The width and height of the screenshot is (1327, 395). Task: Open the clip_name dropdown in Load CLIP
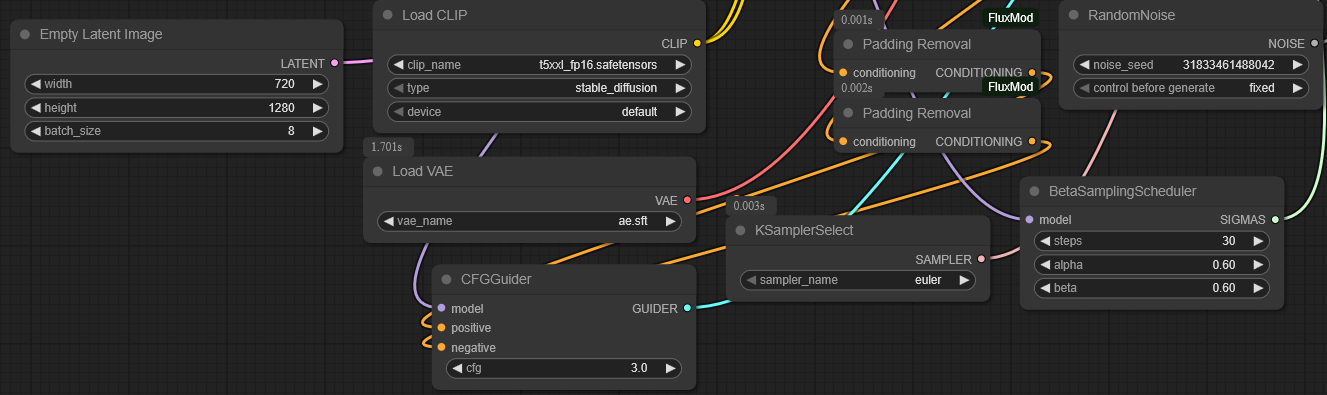539,65
